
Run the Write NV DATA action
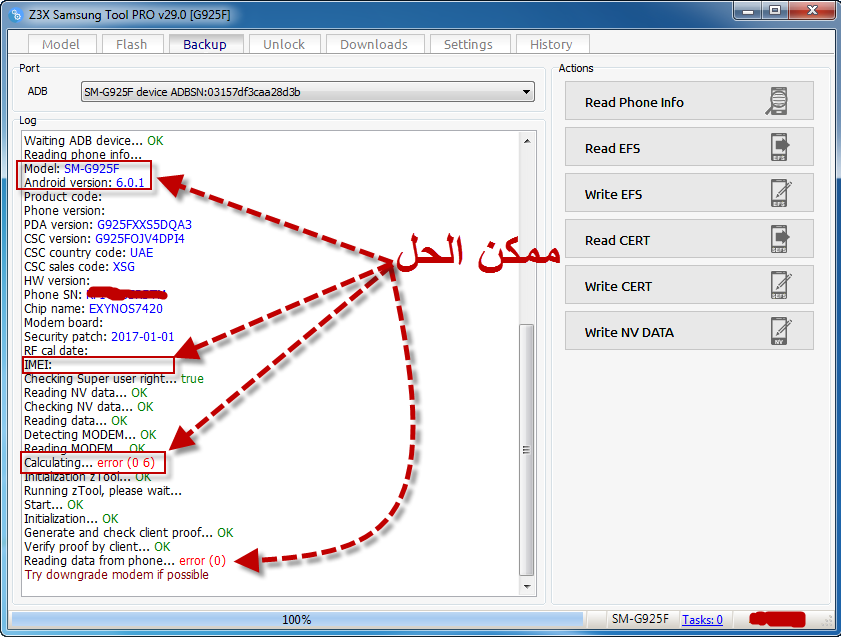click(x=689, y=331)
